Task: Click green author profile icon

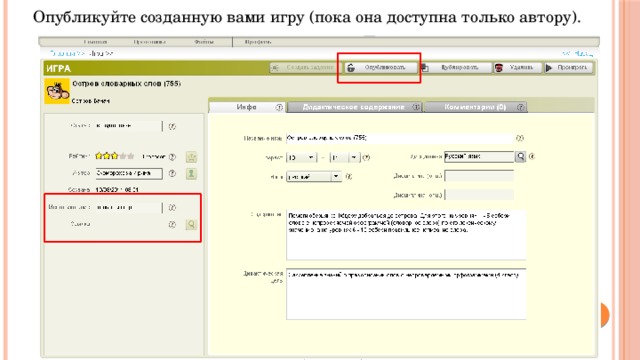Action: [x=191, y=174]
